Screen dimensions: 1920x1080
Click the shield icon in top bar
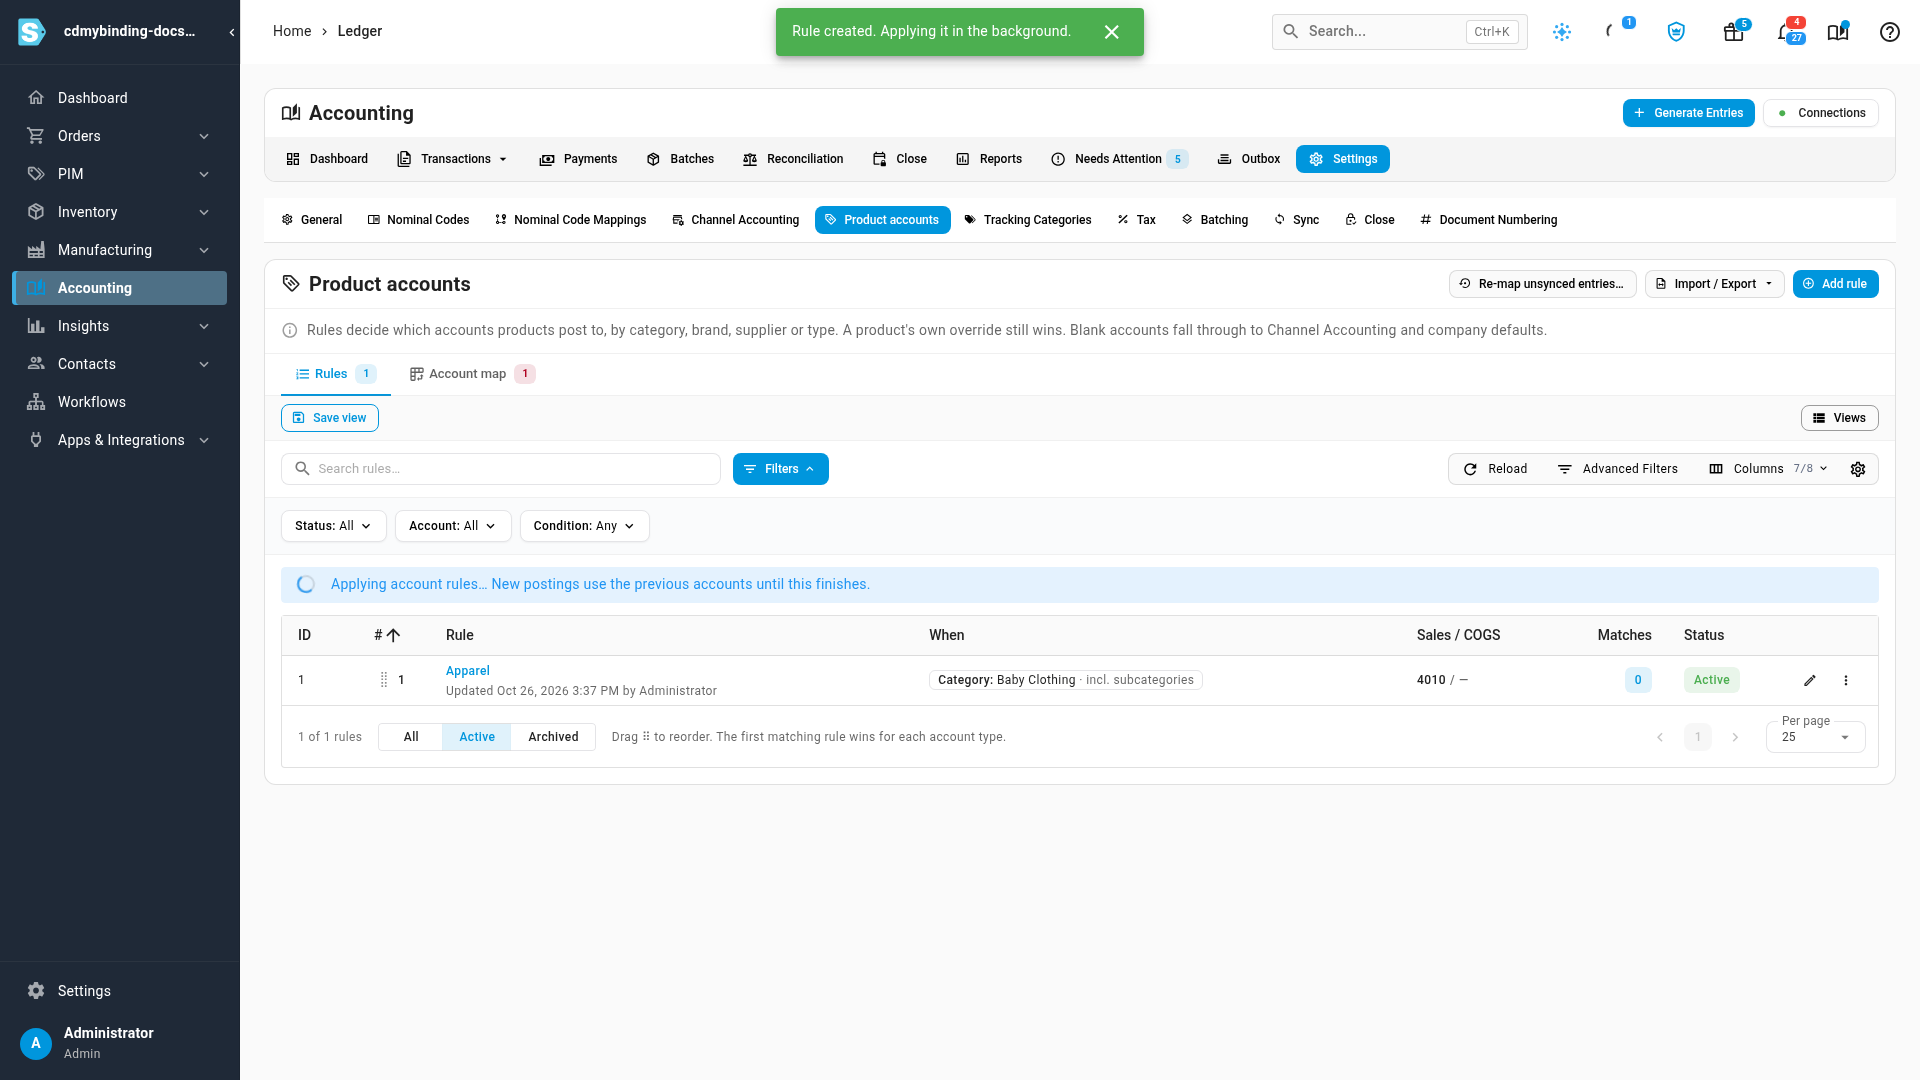pyautogui.click(x=1677, y=32)
